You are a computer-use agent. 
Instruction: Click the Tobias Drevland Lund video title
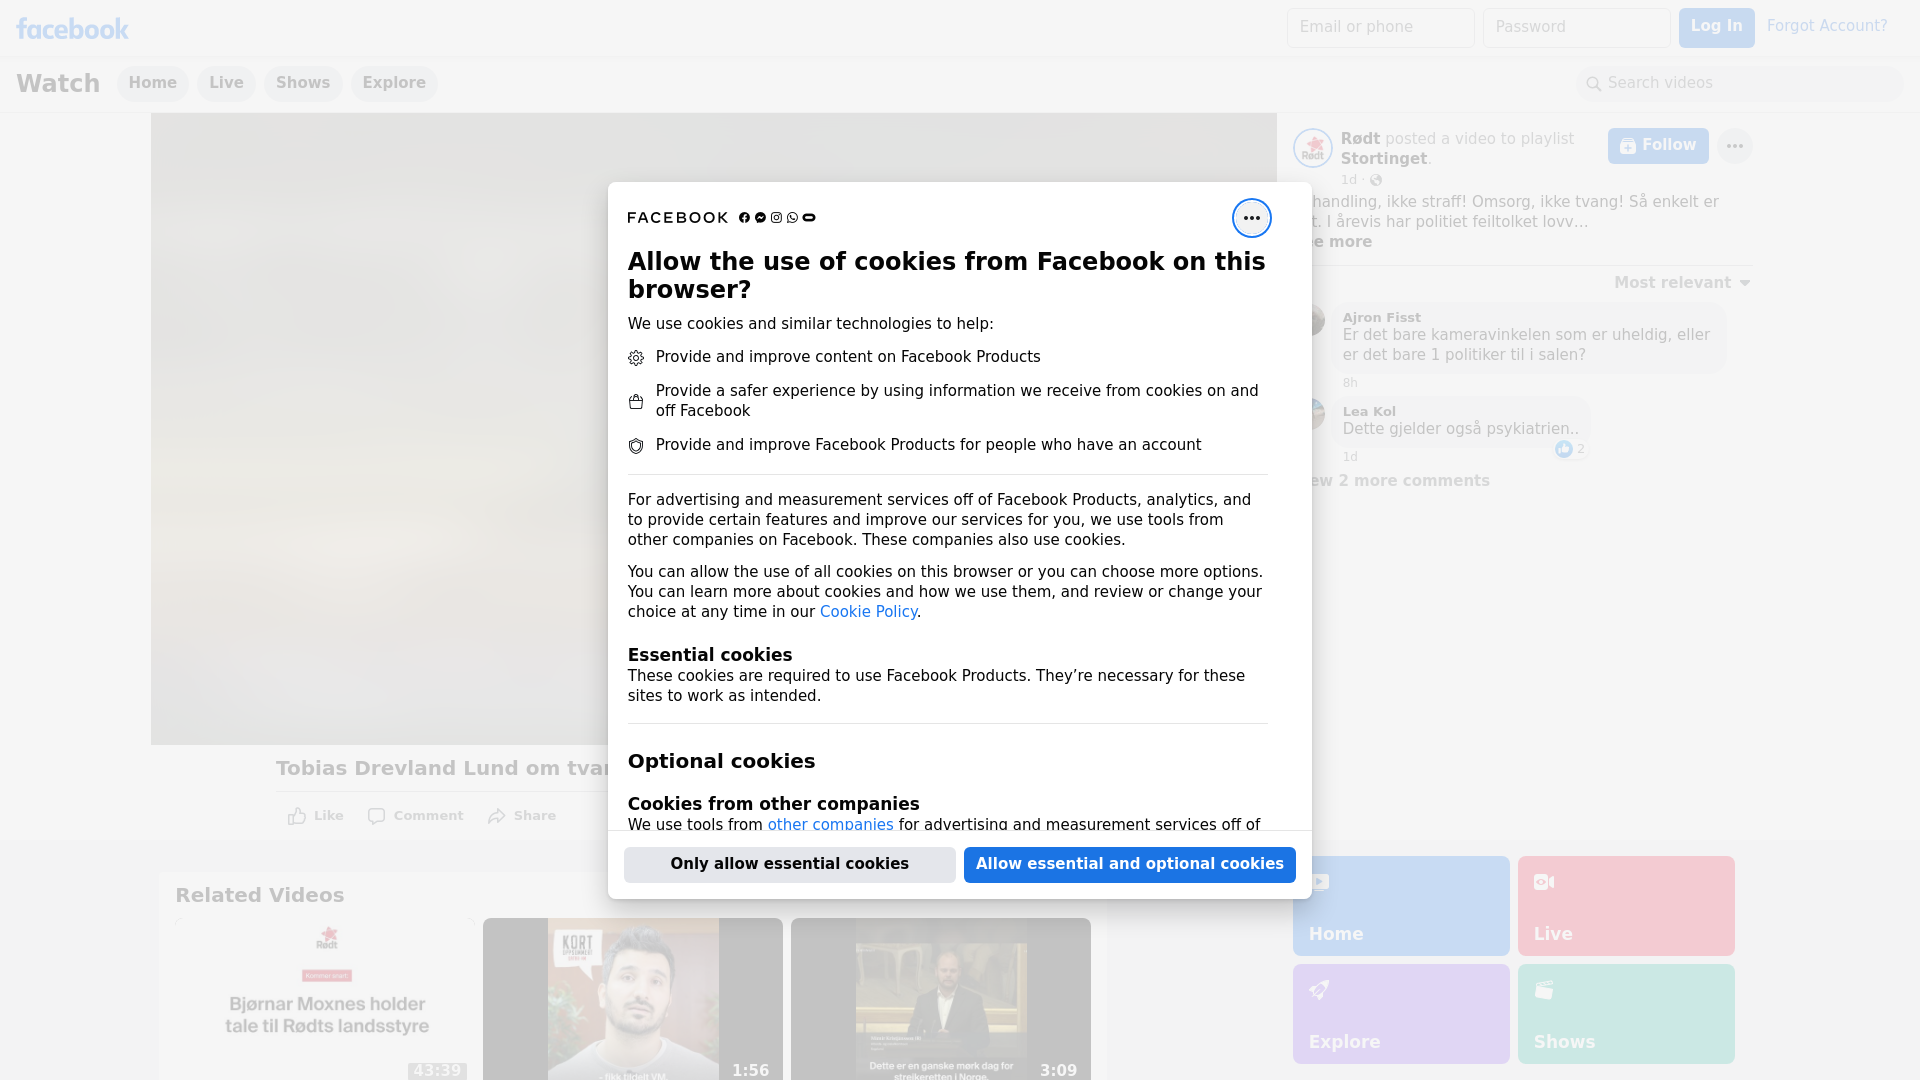[442, 768]
